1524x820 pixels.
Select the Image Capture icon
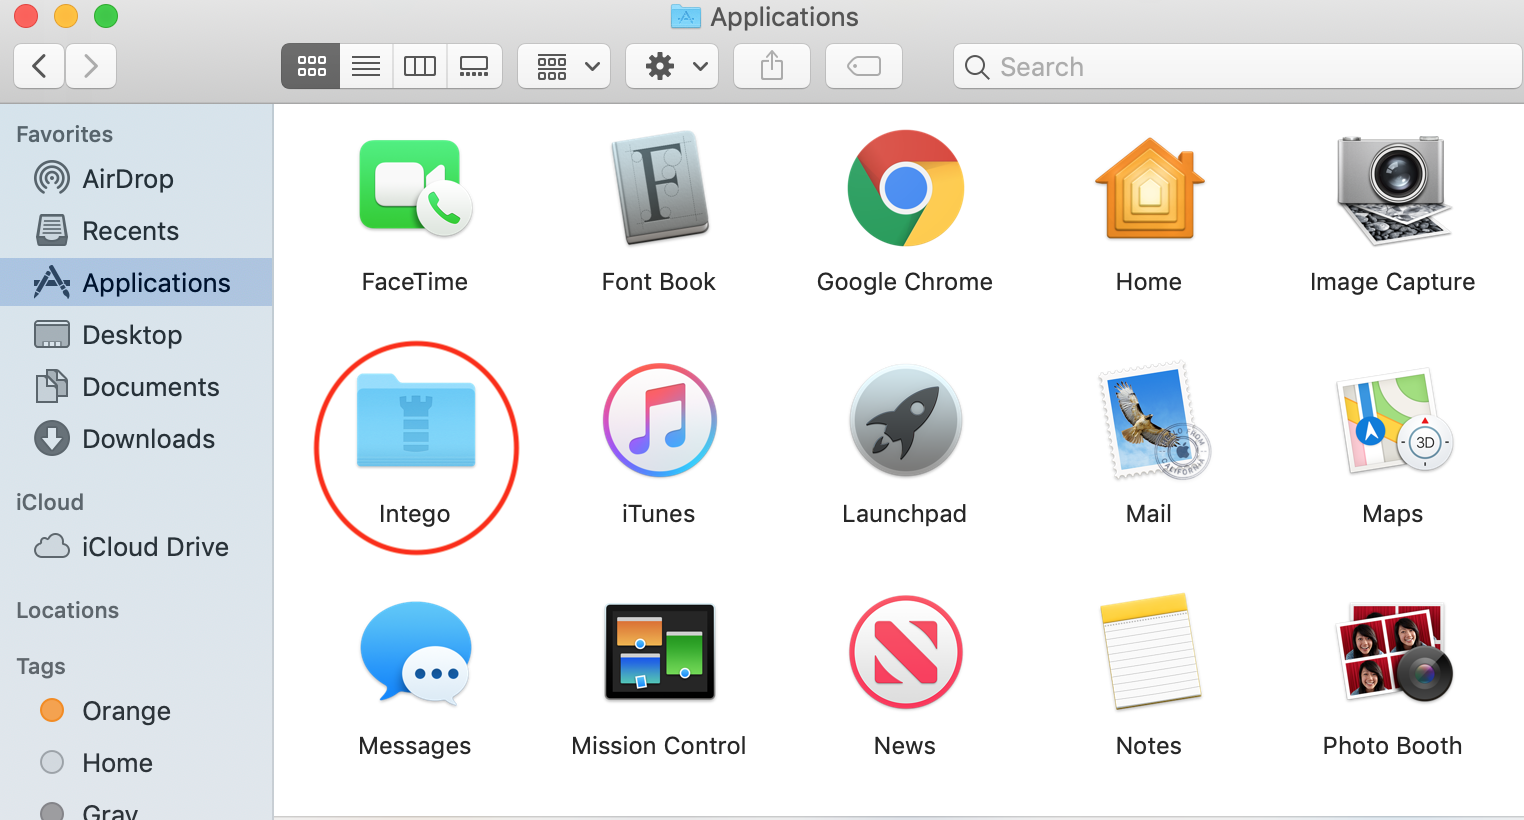1393,190
